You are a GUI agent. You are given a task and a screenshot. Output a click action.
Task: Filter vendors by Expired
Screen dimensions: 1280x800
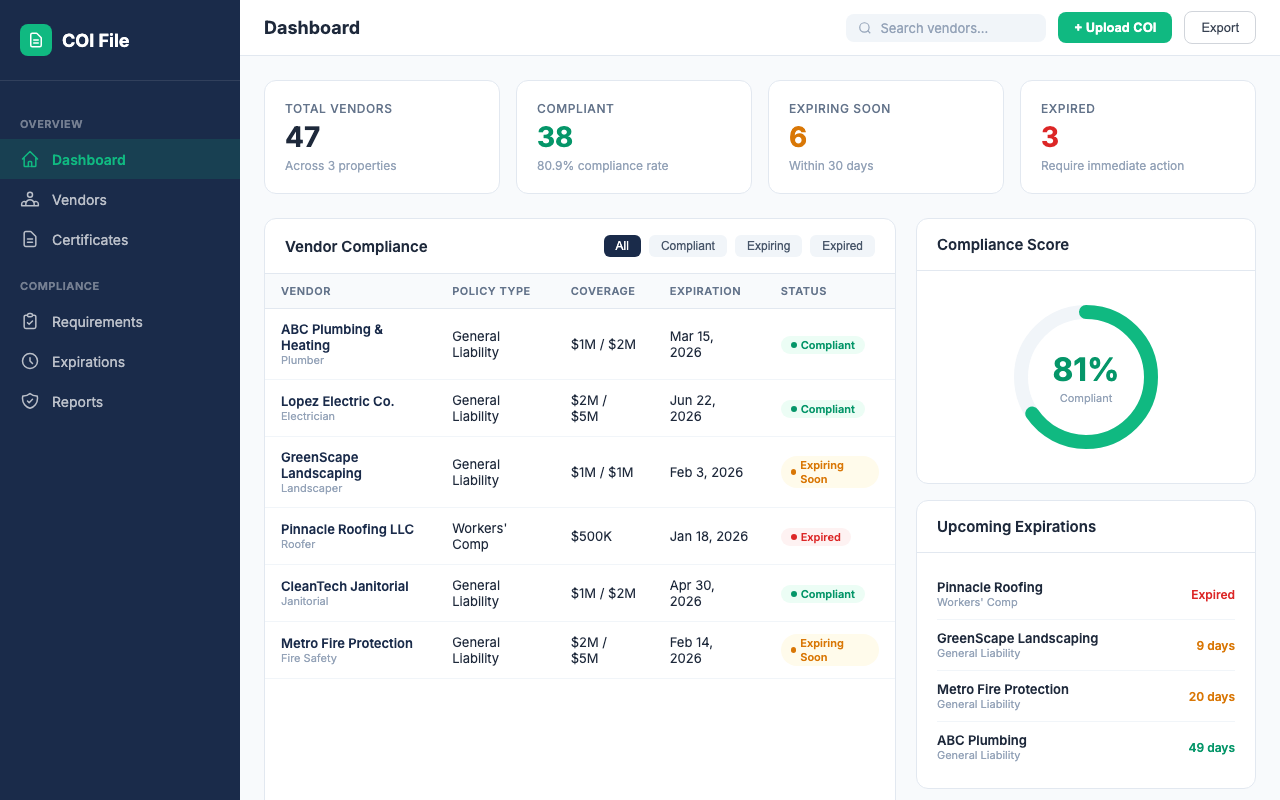[x=842, y=246]
